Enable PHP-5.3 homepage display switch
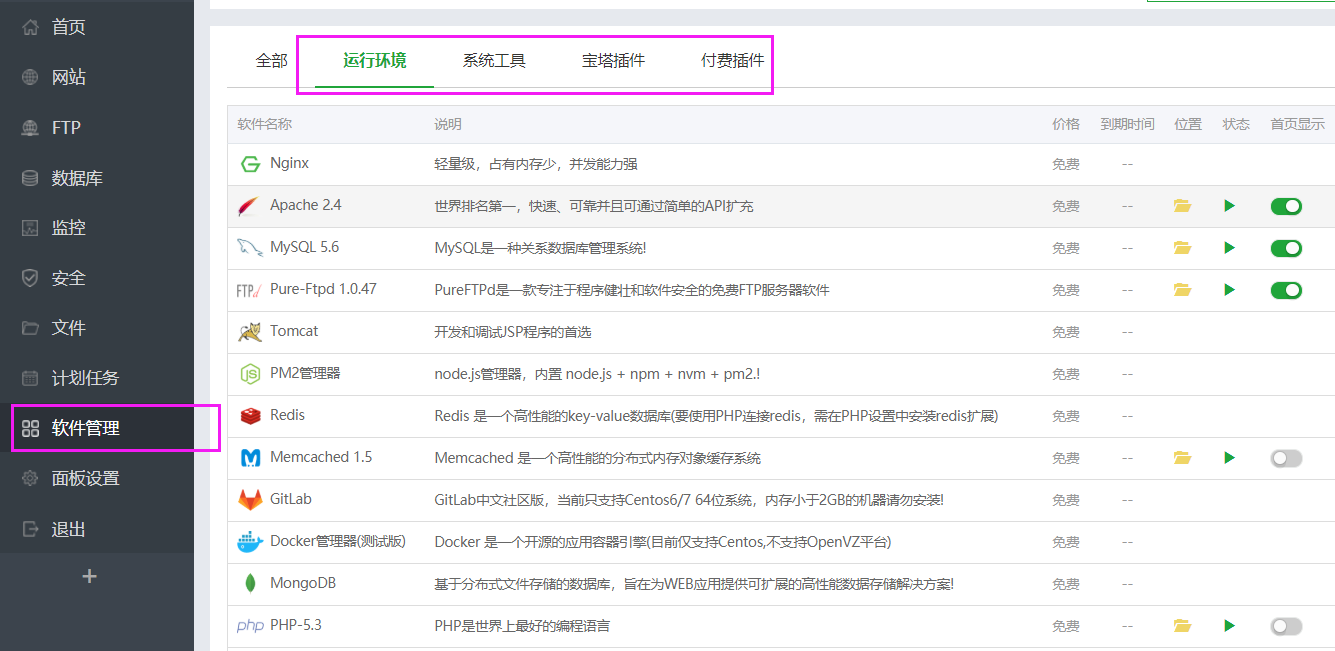The height and width of the screenshot is (651, 1335). coord(1287,626)
